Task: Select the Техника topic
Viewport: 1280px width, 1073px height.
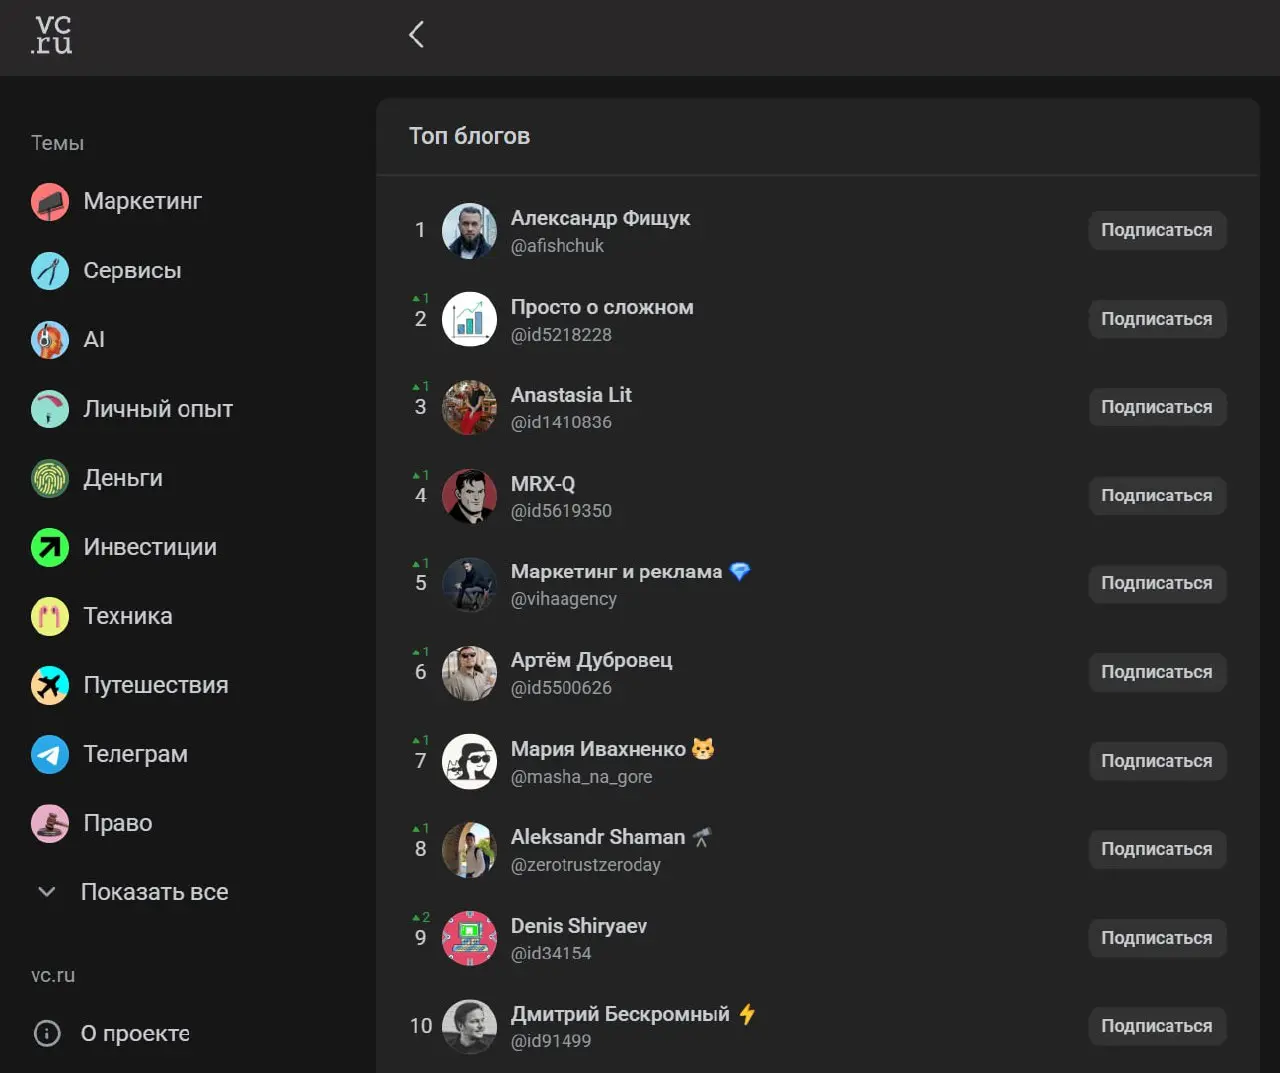Action: point(127,616)
